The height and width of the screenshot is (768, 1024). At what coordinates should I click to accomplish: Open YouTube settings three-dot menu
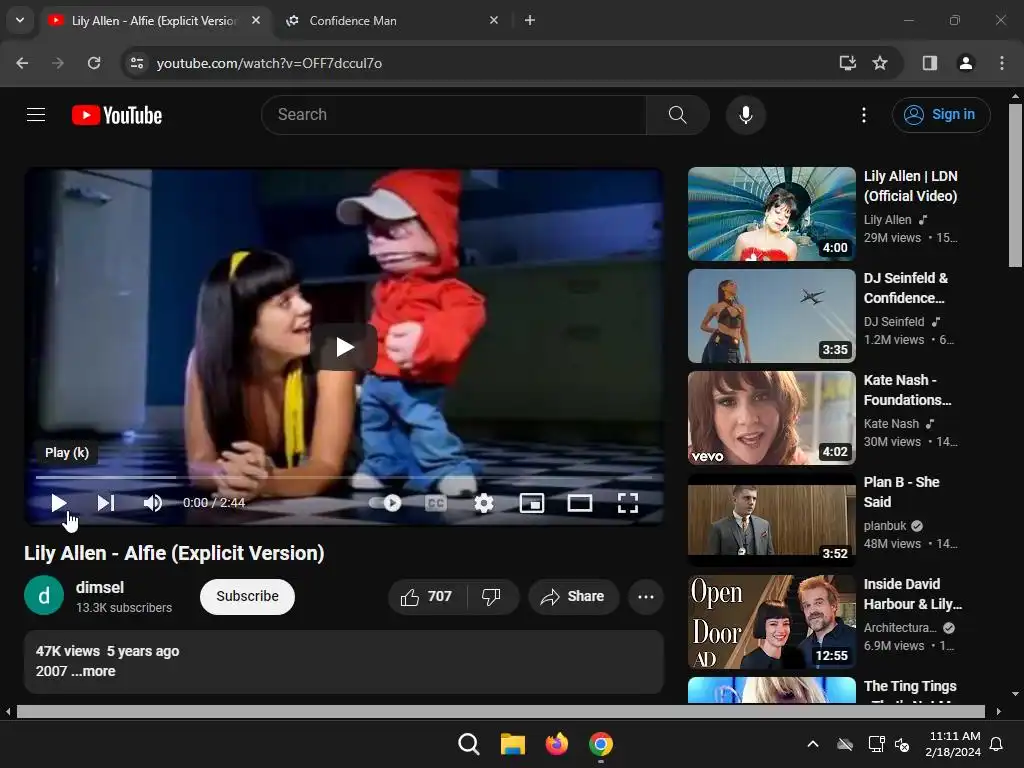(863, 115)
